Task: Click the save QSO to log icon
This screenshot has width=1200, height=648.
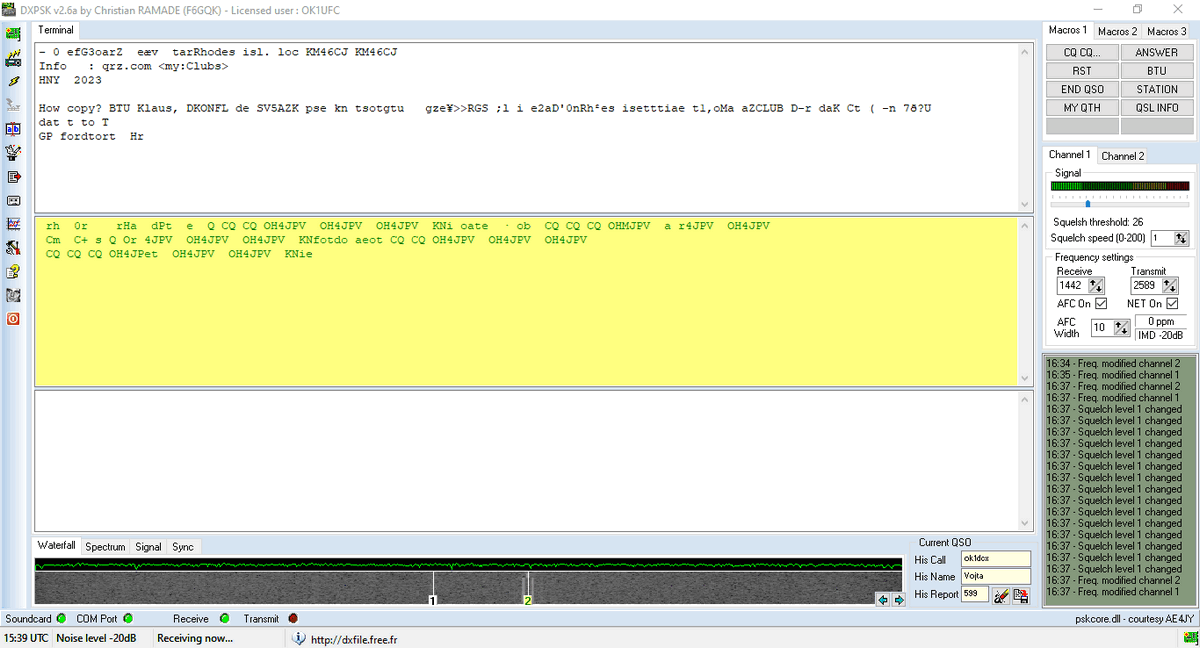Action: [x=1020, y=595]
